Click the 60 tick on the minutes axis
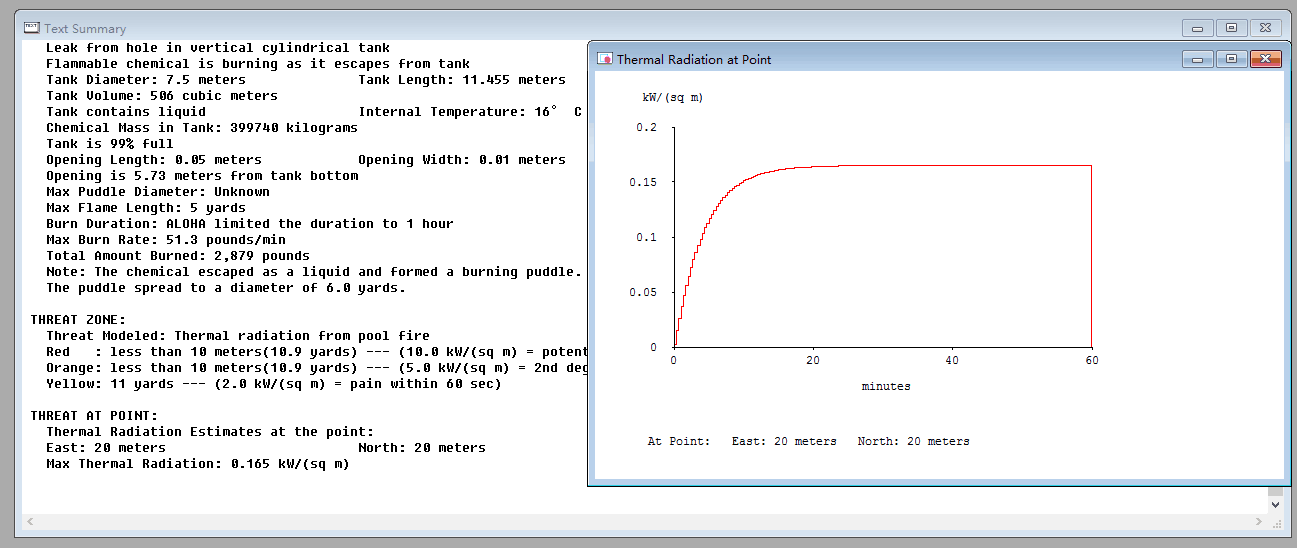This screenshot has width=1297, height=548. [1091, 361]
